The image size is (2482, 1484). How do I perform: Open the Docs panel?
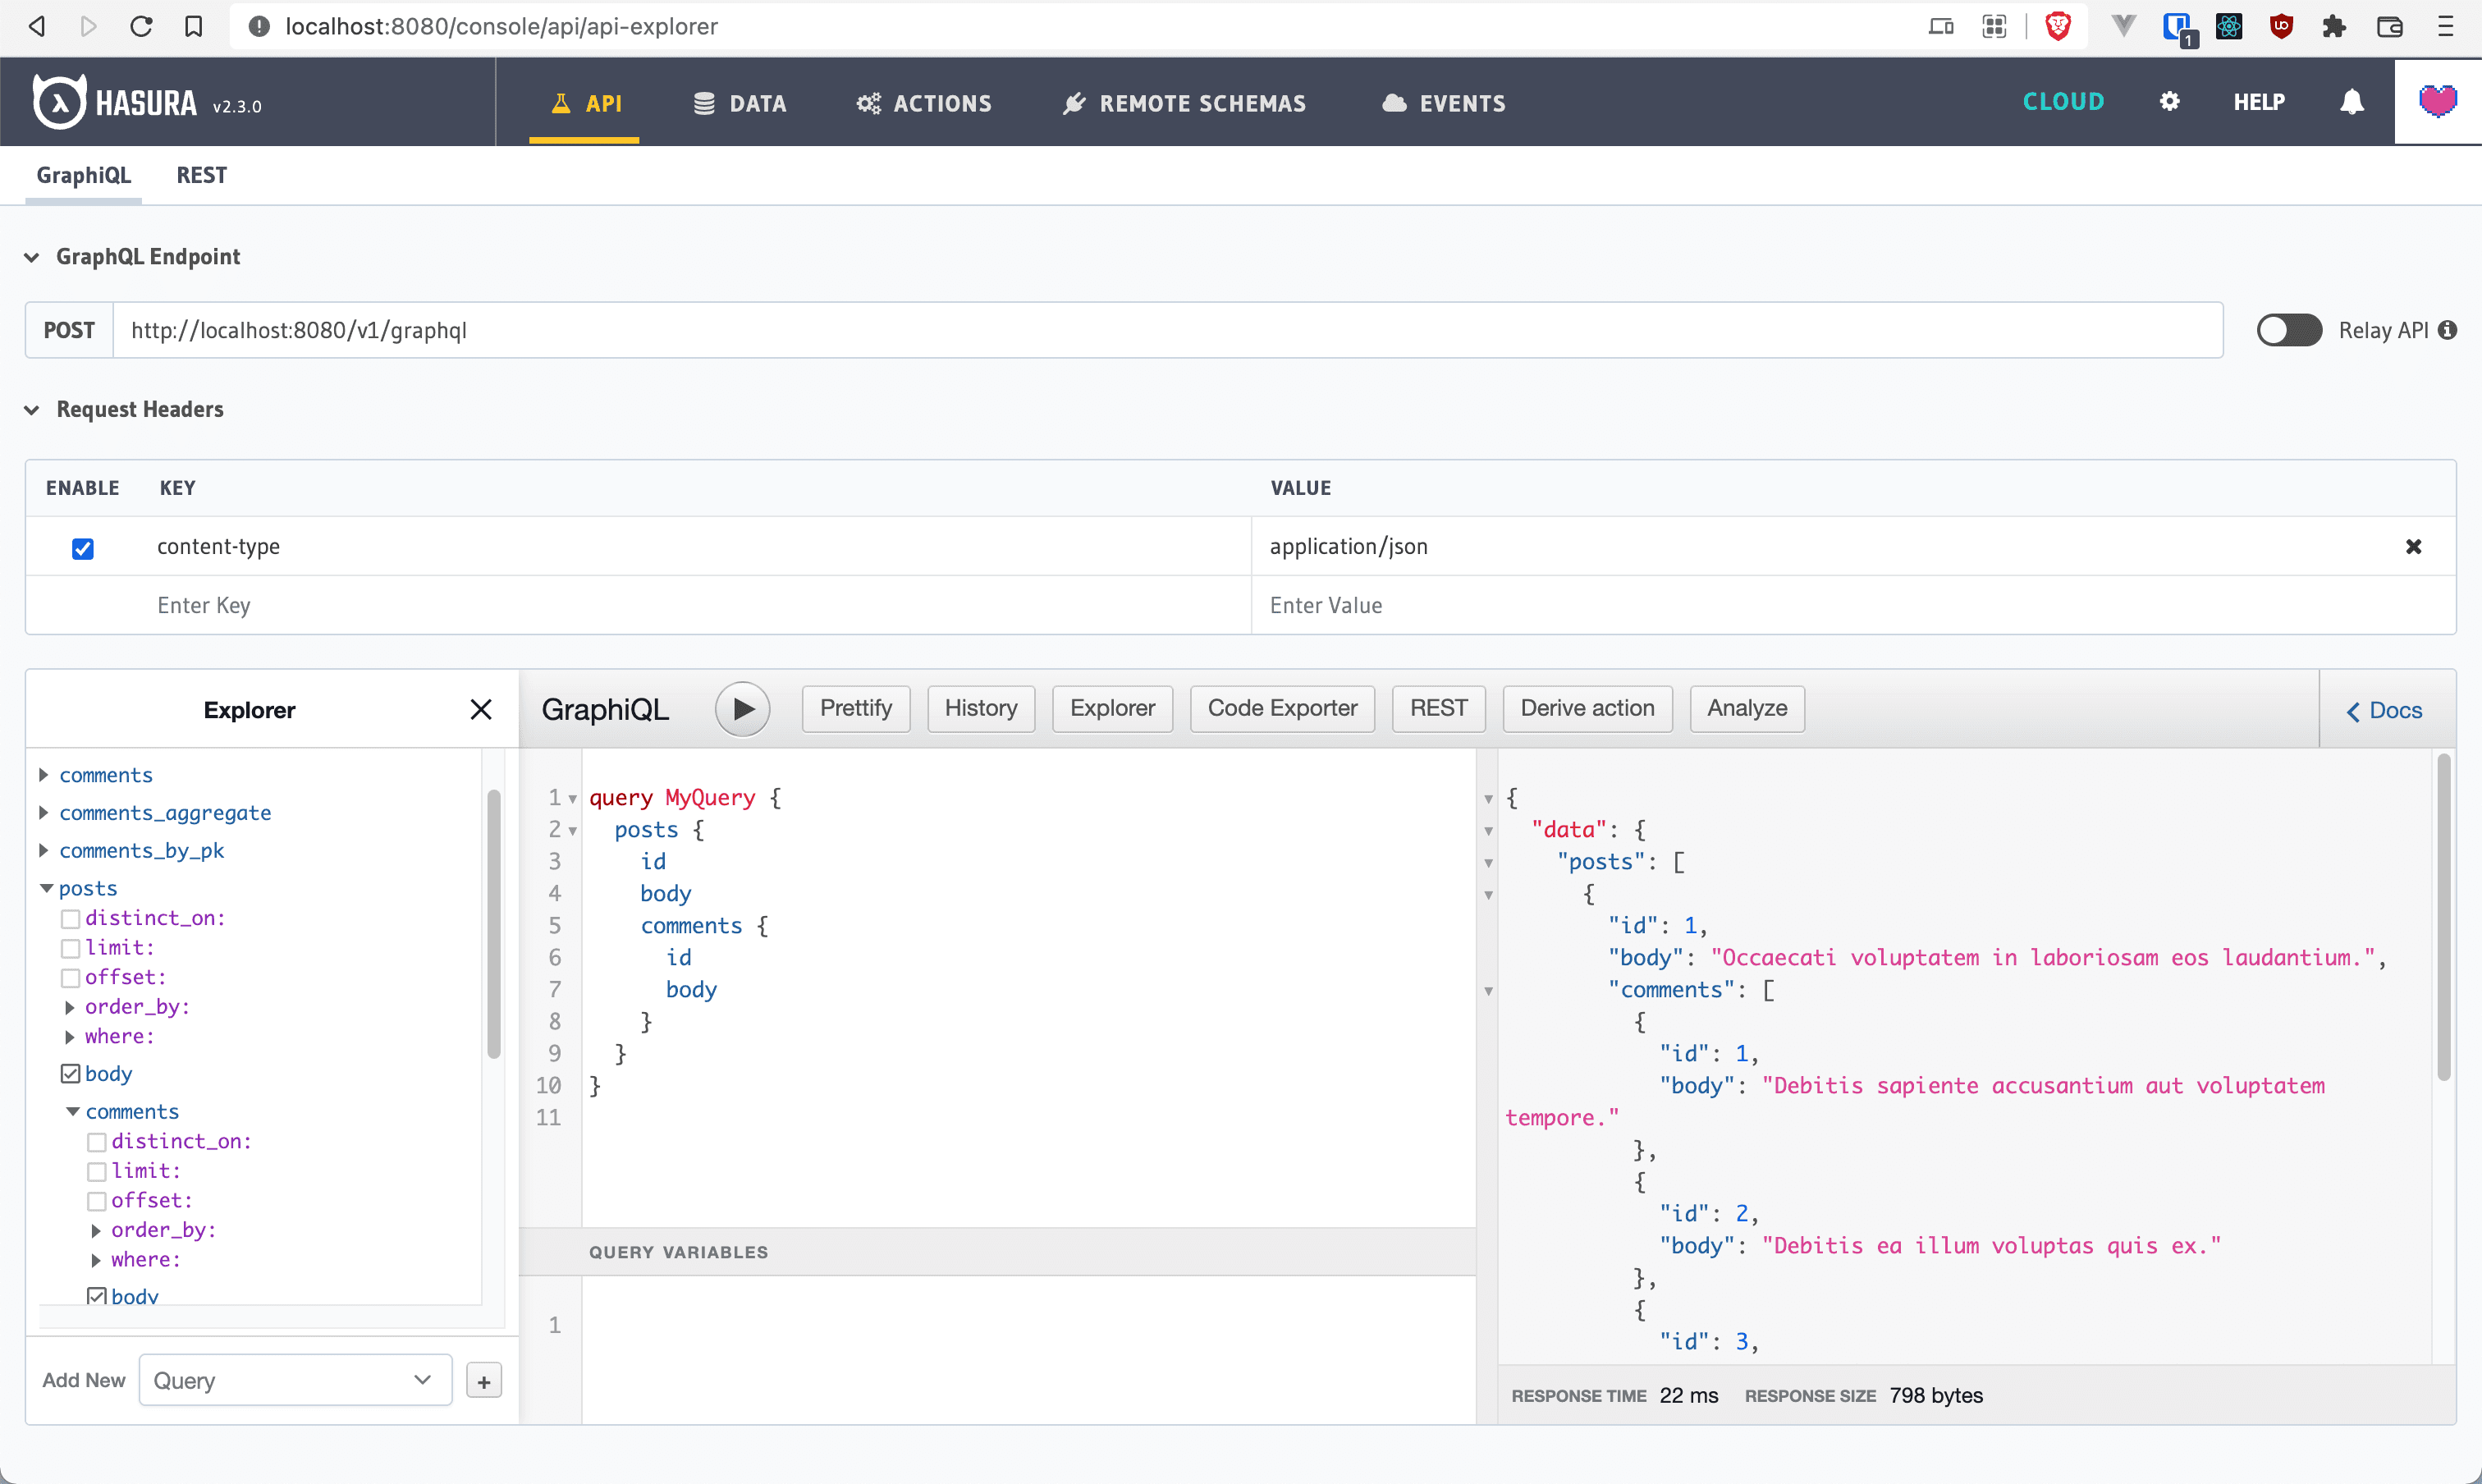[2385, 708]
